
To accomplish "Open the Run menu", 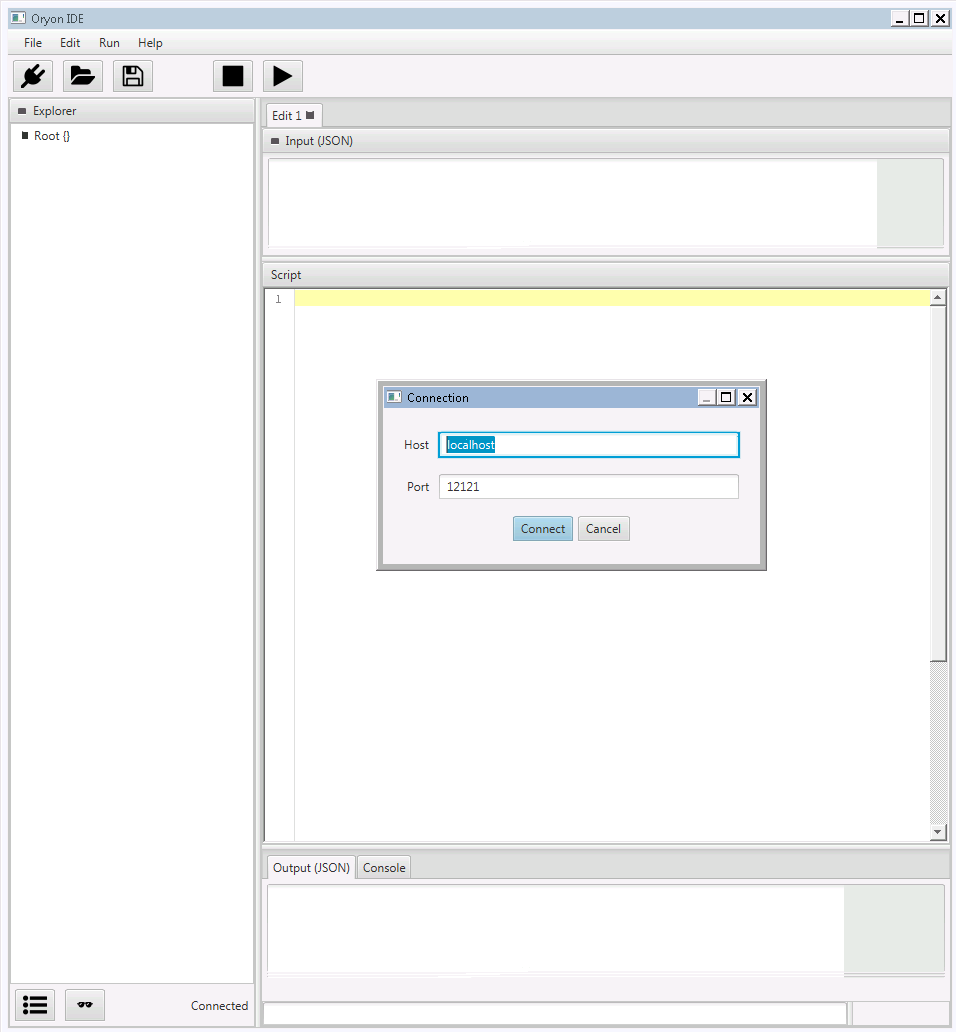I will [109, 43].
